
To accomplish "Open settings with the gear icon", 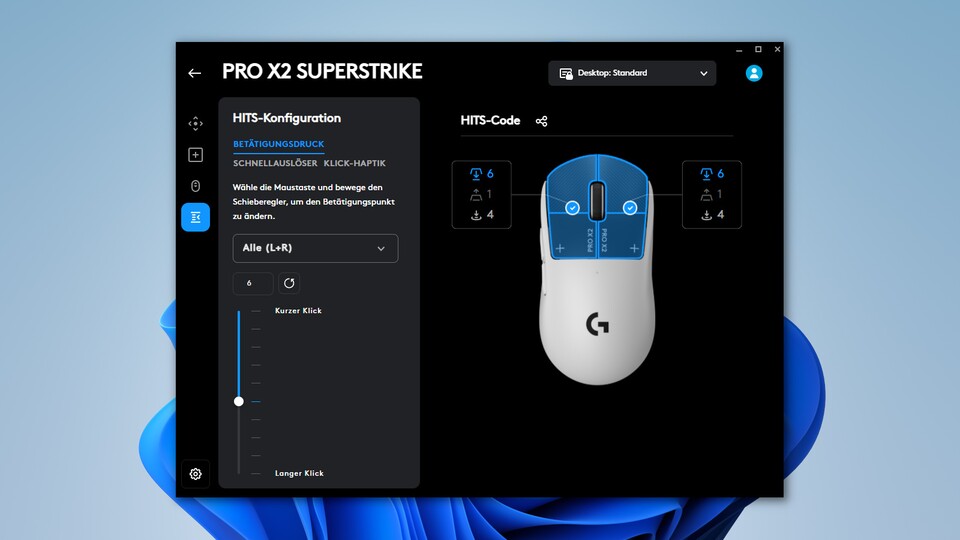I will coord(195,474).
